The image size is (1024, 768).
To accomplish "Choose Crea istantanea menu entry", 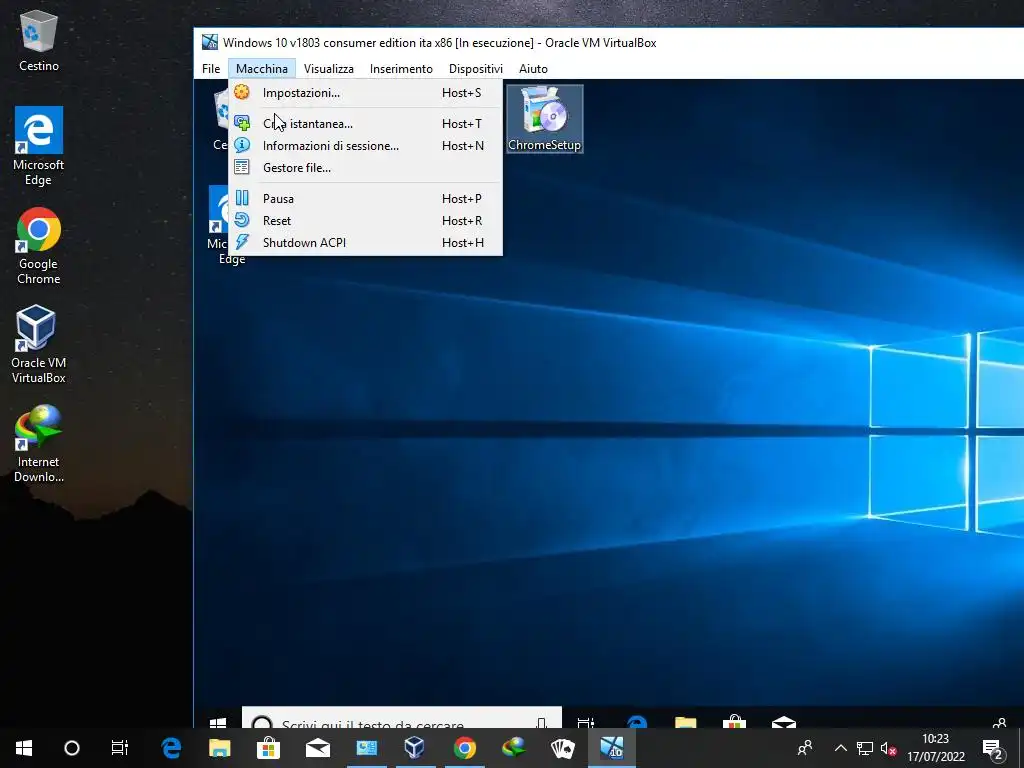I will click(x=365, y=123).
